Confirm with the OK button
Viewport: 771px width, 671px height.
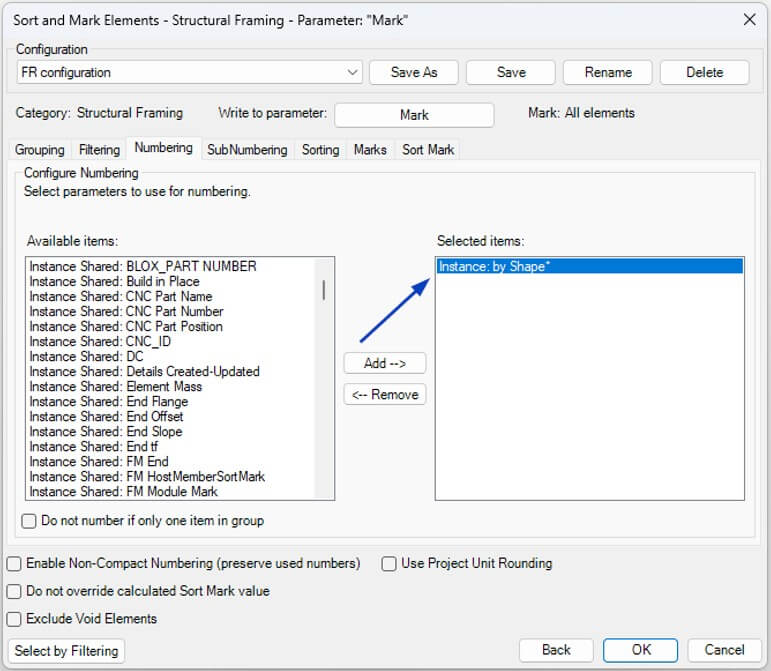[x=640, y=650]
